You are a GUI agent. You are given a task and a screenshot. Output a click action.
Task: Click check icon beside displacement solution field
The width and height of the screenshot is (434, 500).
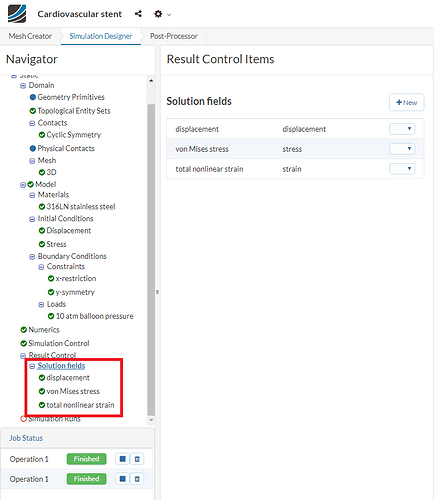click(x=42, y=378)
